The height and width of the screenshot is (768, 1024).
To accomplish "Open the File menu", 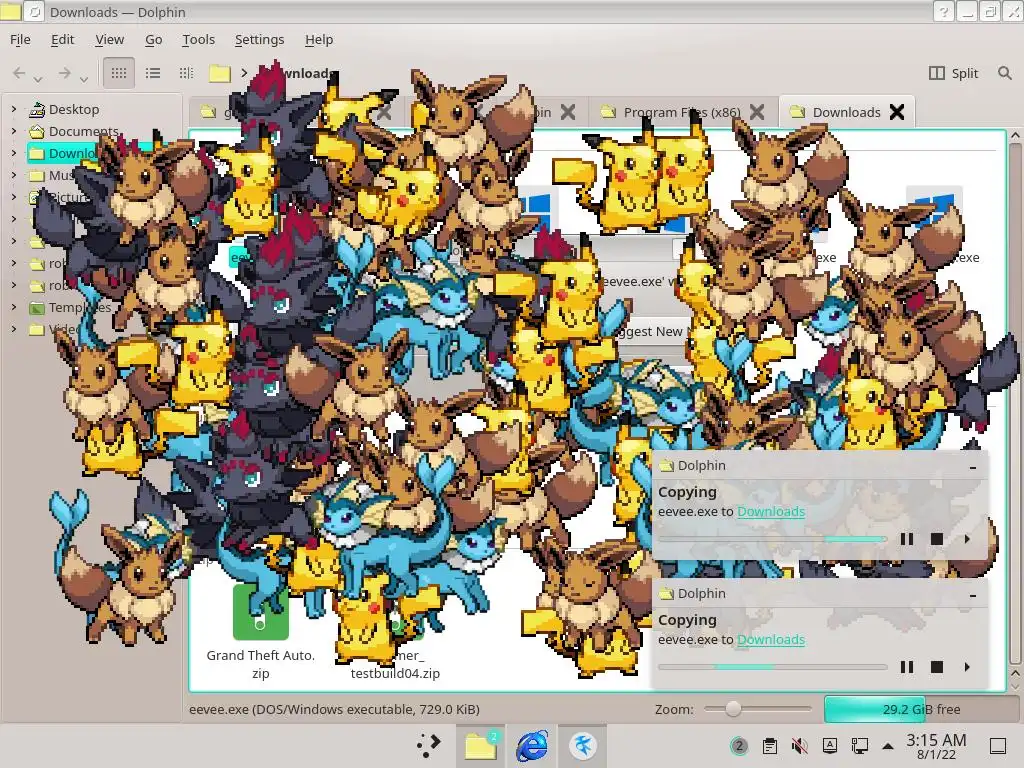I will [x=20, y=39].
